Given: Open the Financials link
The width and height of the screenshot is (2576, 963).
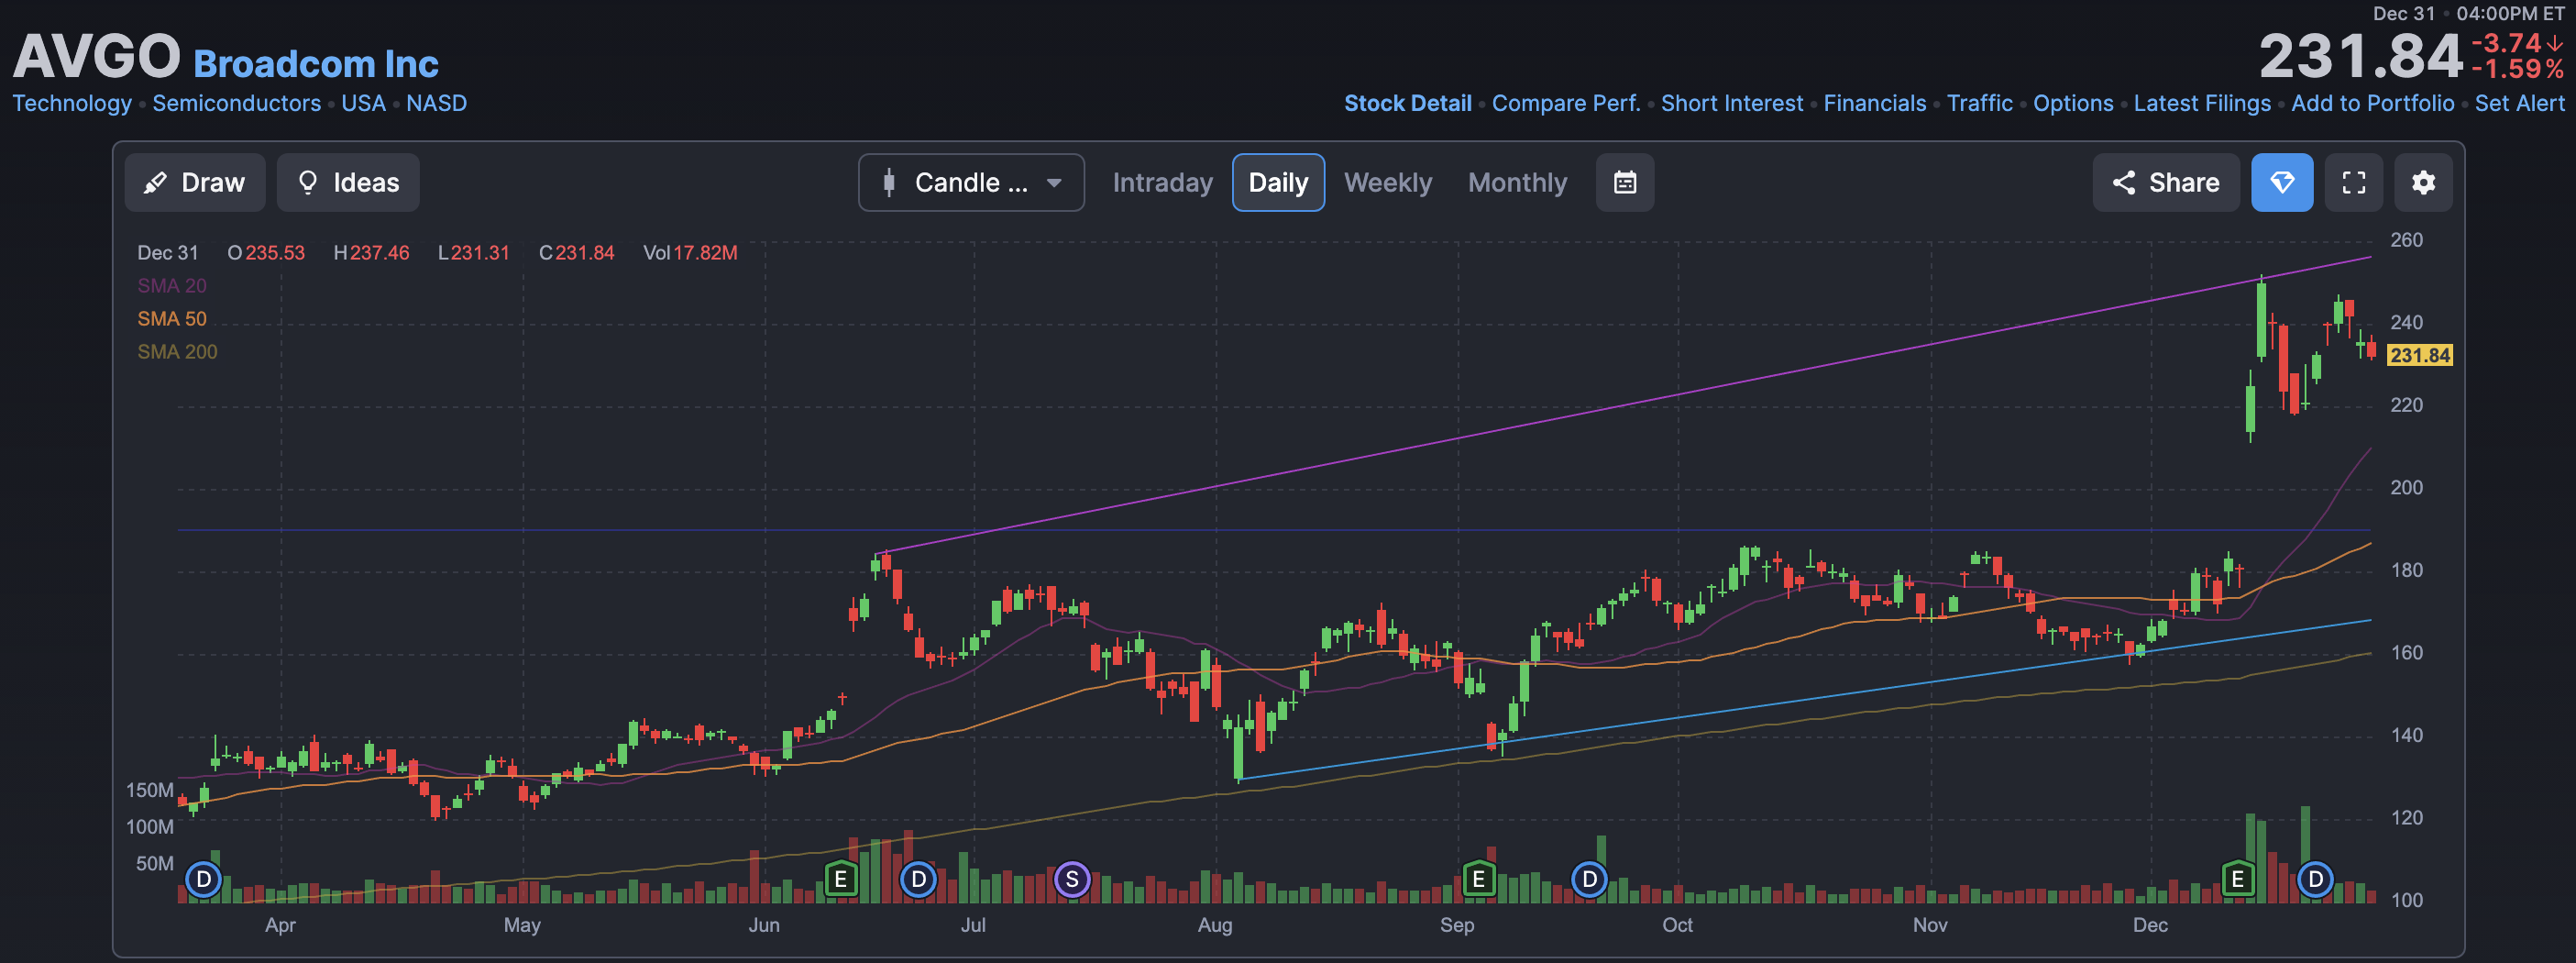Looking at the screenshot, I should 1875,103.
